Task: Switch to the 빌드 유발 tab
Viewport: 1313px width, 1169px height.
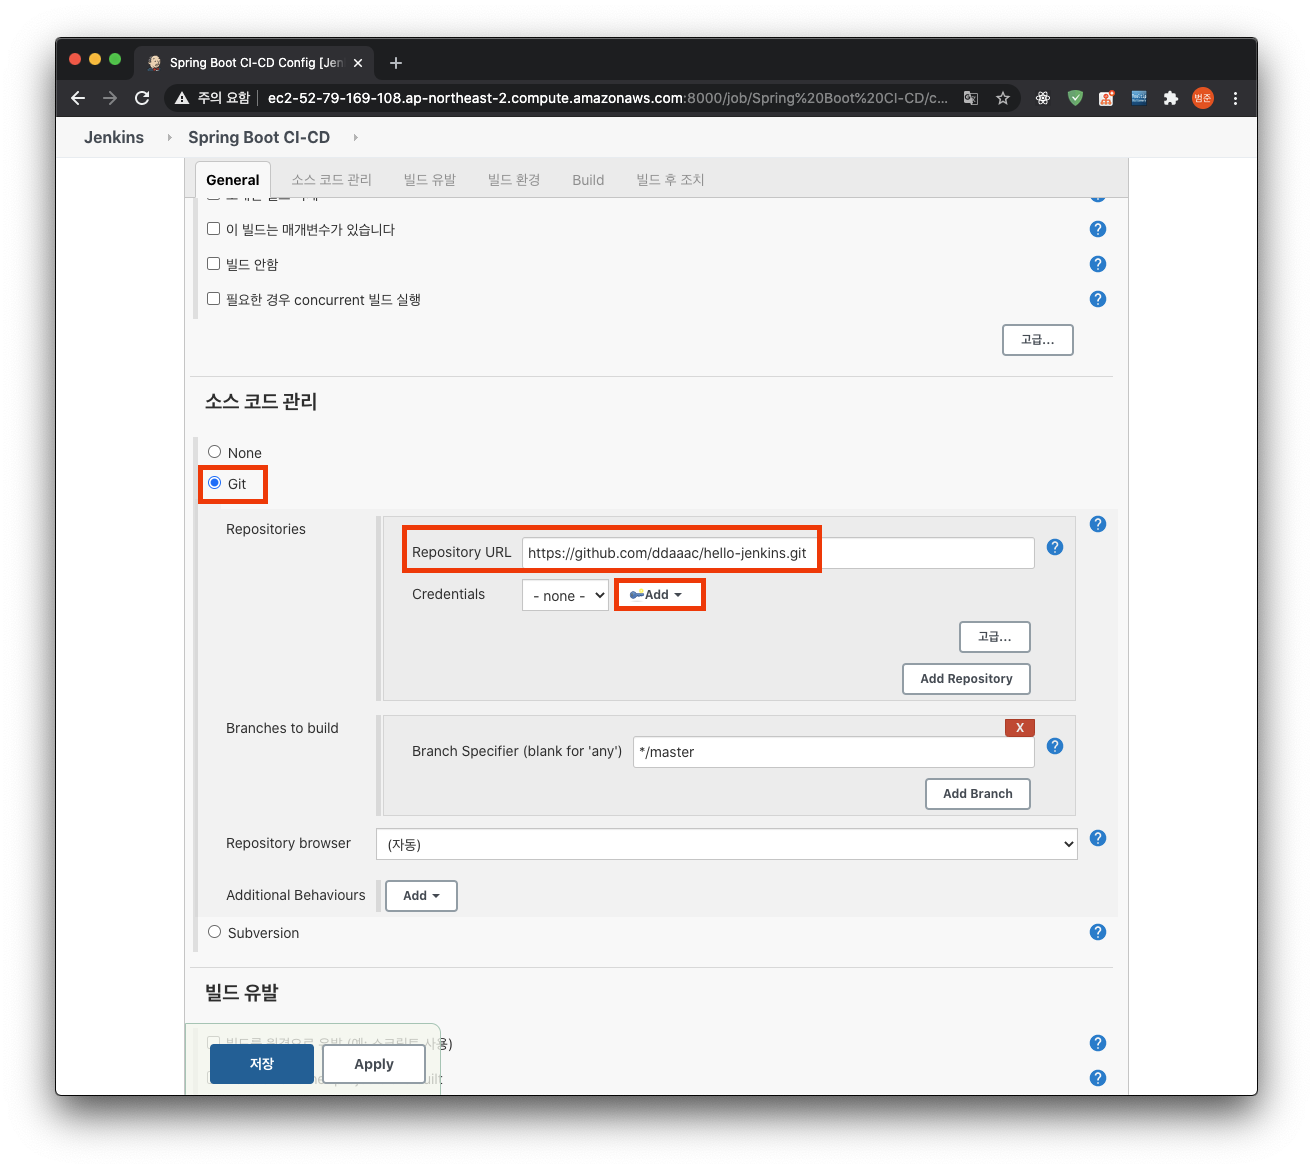Action: pos(430,180)
